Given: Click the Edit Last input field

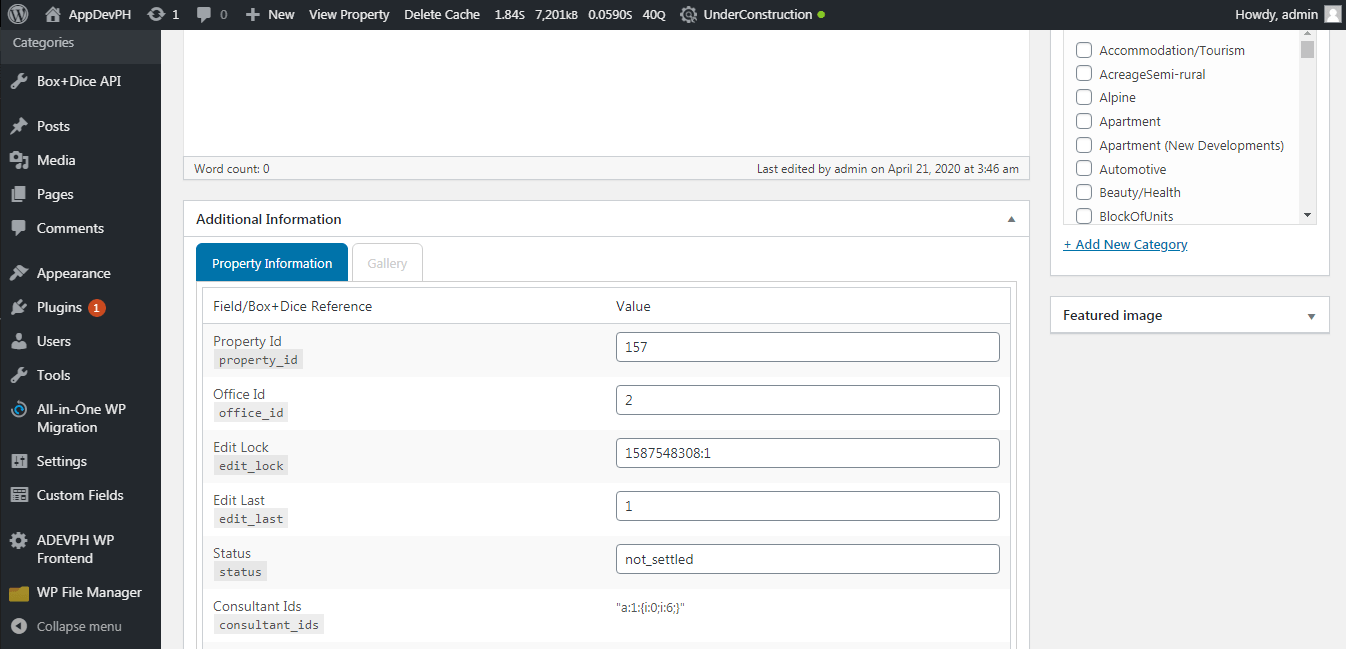Looking at the screenshot, I should [808, 506].
